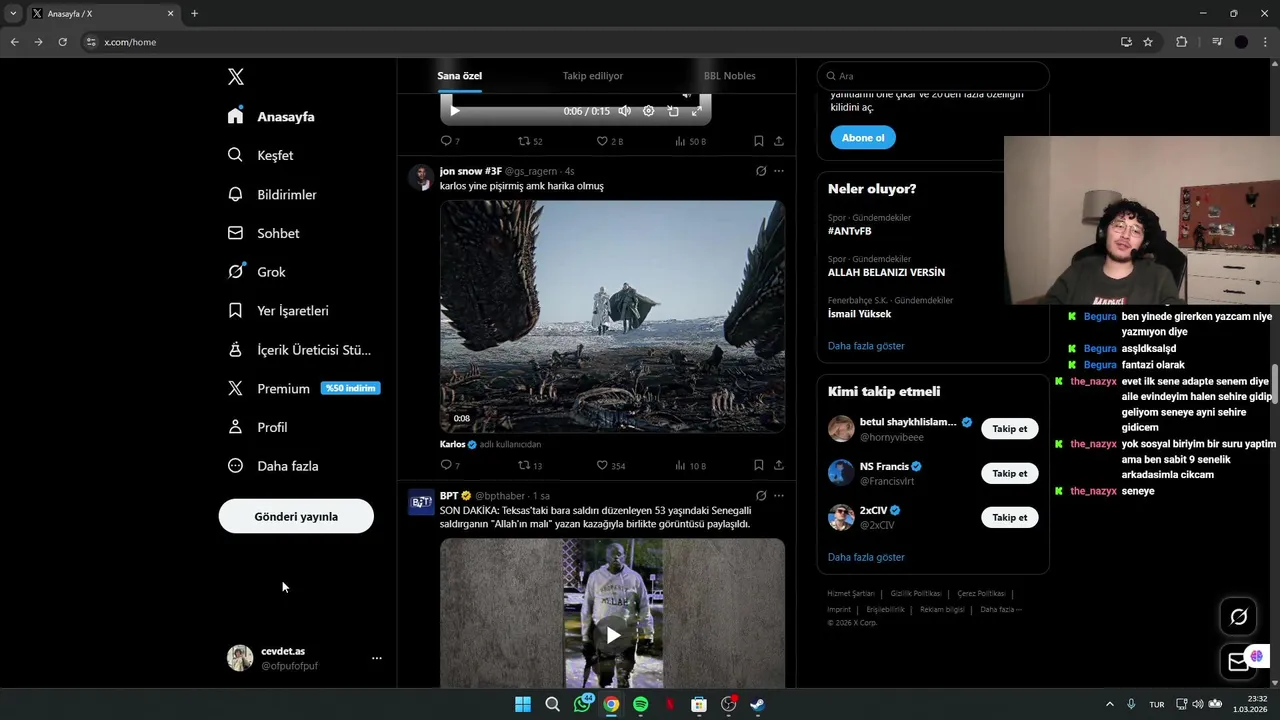Repost jon snow post with 13 reposts
Viewport: 1280px width, 720px height.
(x=530, y=465)
